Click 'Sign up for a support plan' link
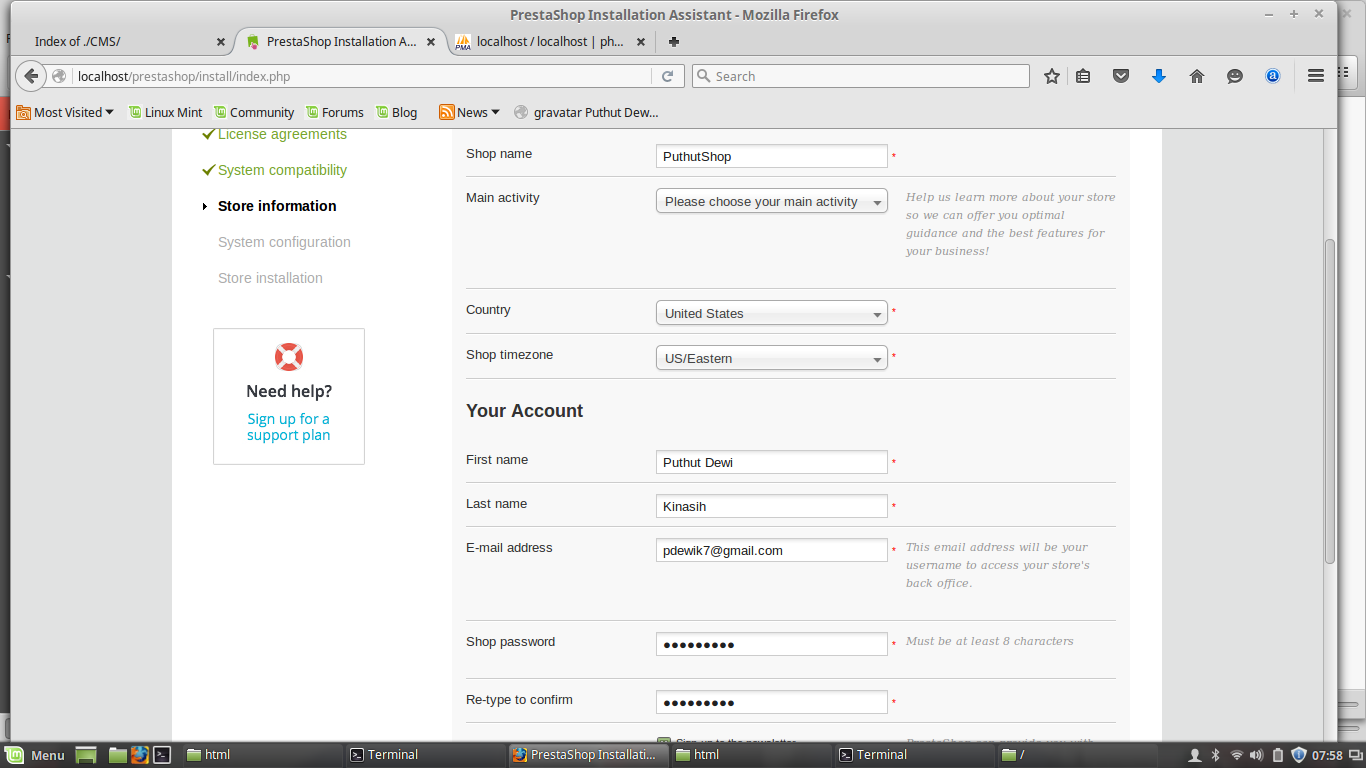Image resolution: width=1366 pixels, height=768 pixels. coord(288,427)
